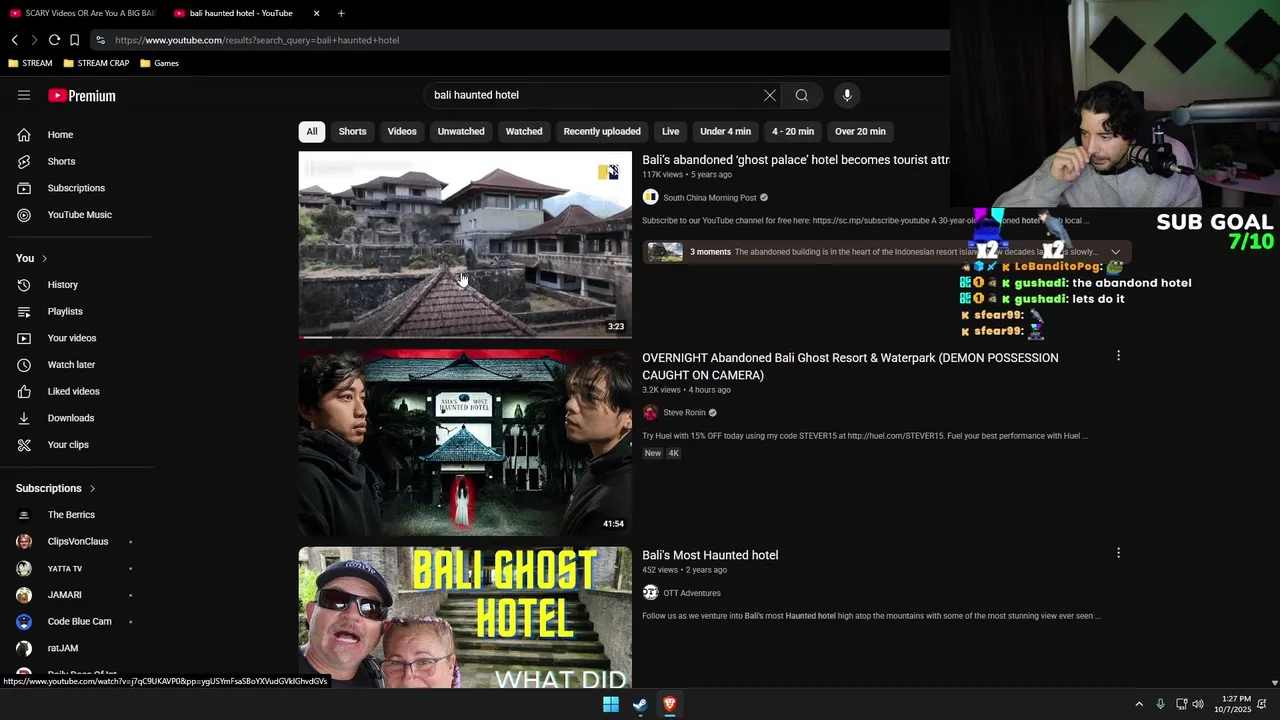
Task: Open OTT Adventures channel link
Action: [692, 593]
